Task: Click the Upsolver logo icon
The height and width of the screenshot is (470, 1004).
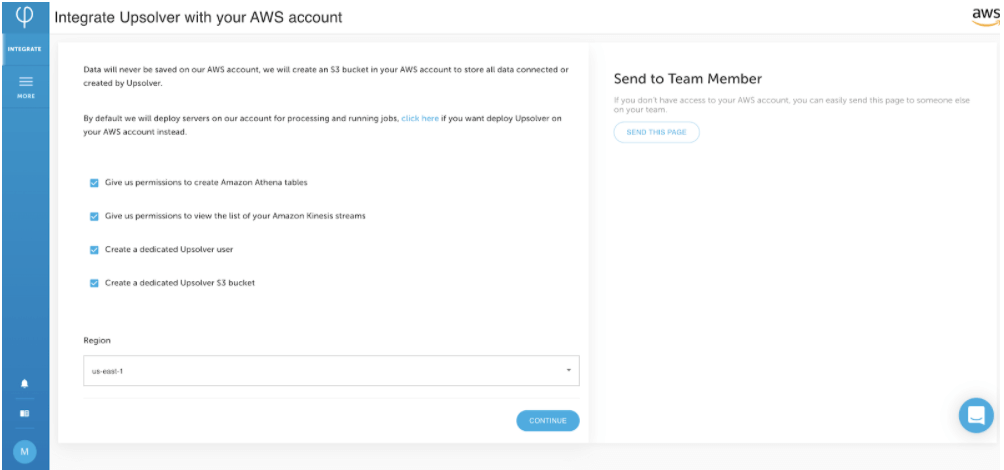Action: (25, 17)
